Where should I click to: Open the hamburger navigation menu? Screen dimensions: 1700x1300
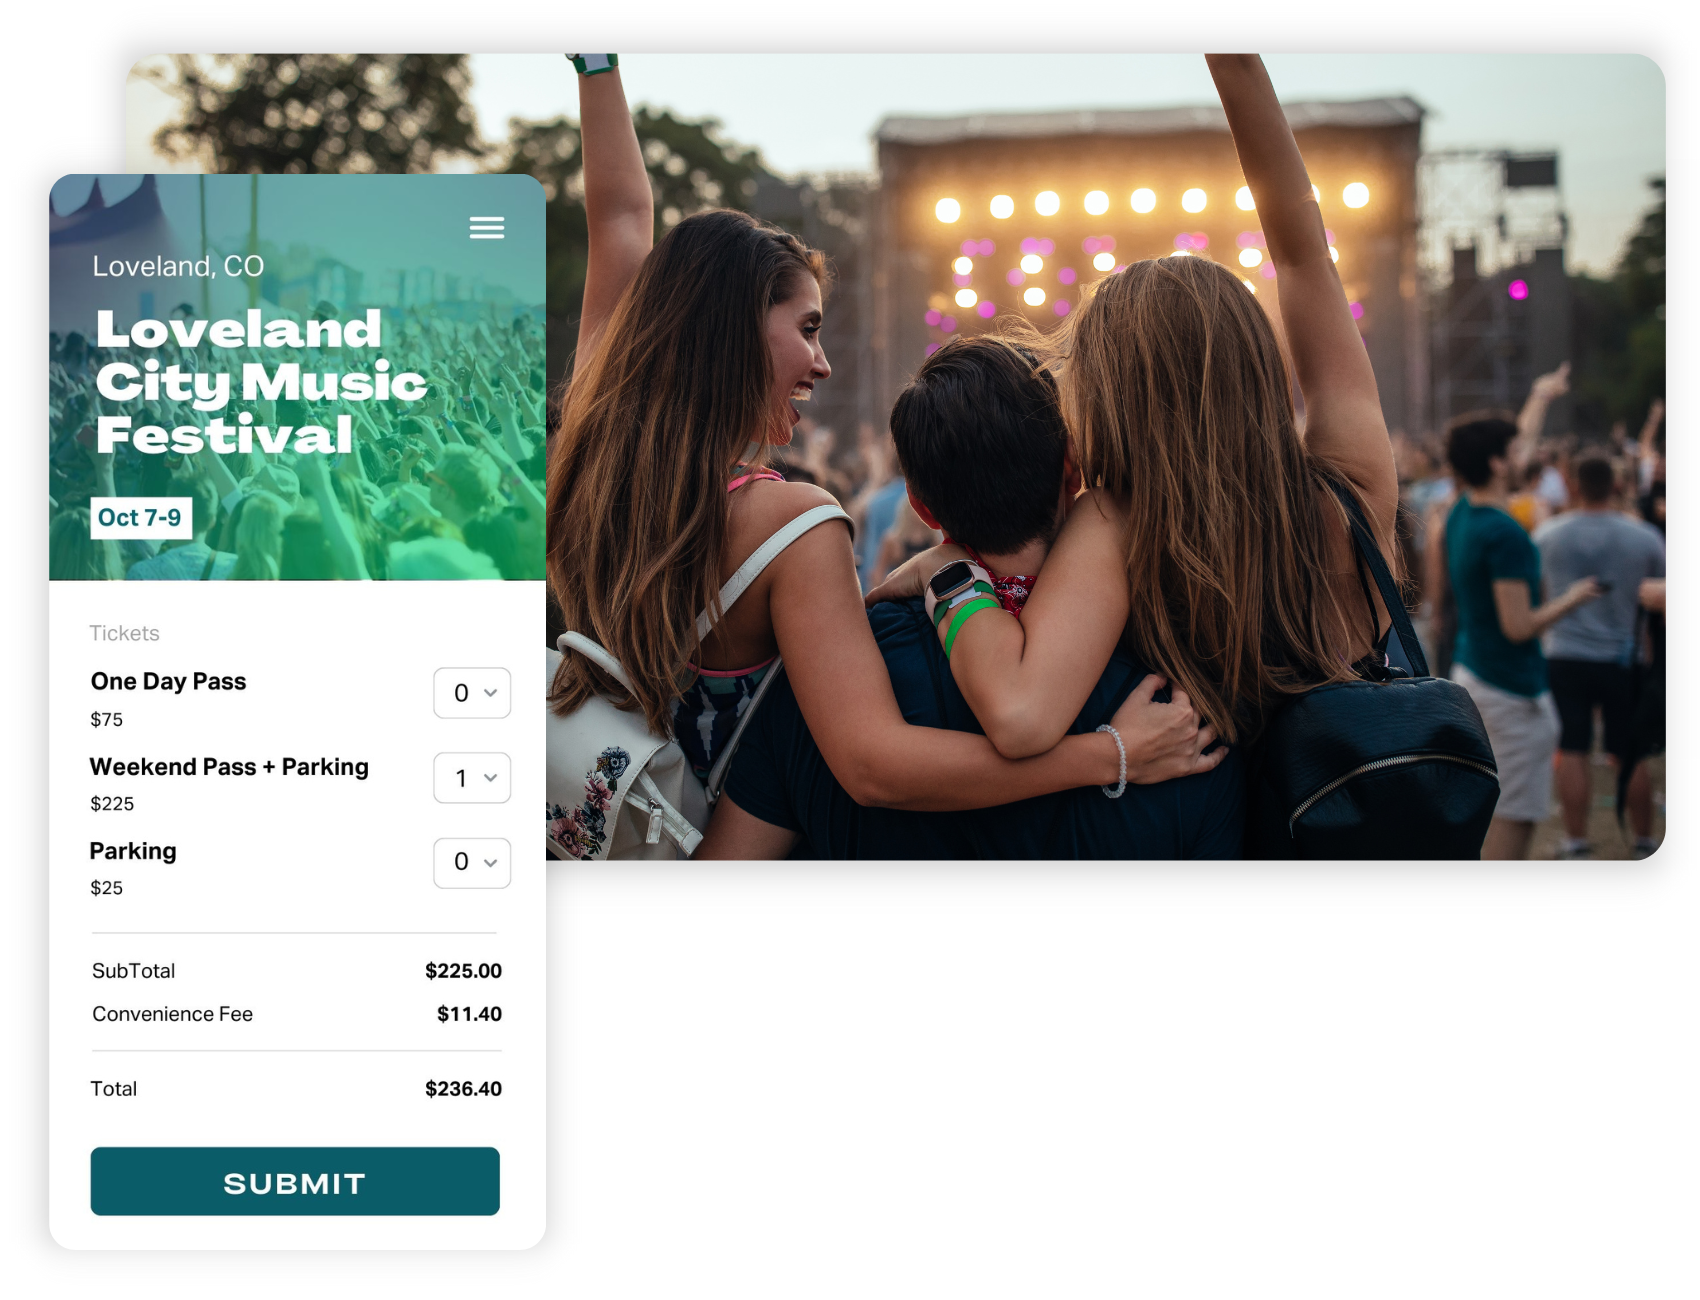(487, 228)
